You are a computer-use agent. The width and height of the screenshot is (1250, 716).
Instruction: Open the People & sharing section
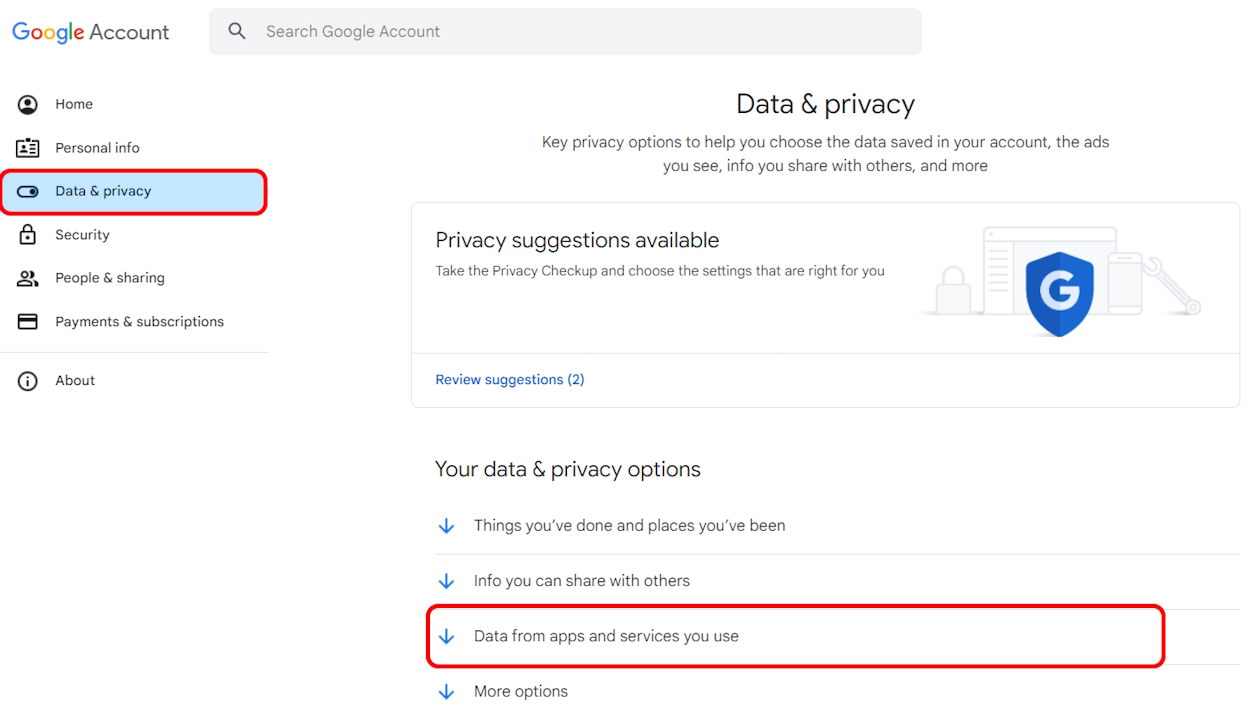coord(110,277)
